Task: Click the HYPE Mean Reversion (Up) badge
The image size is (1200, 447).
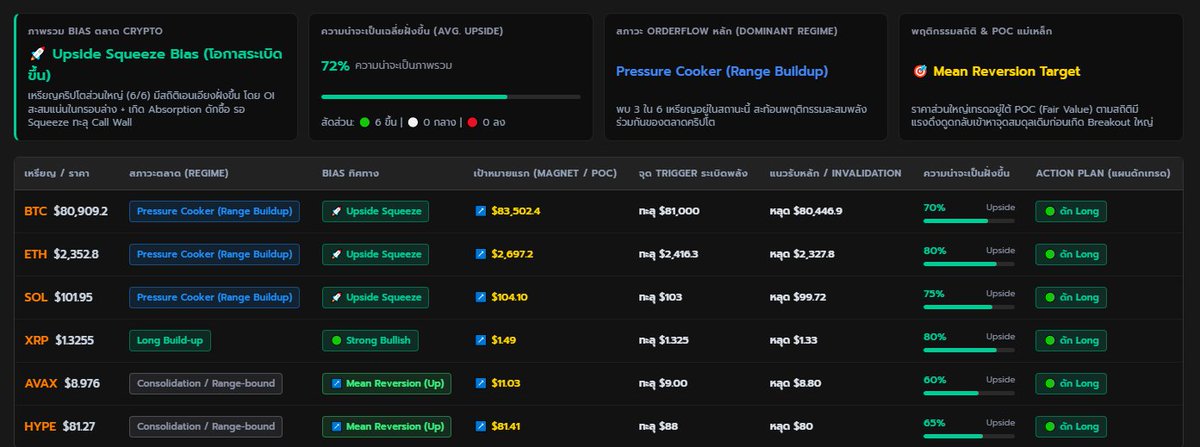Action: click(x=387, y=426)
